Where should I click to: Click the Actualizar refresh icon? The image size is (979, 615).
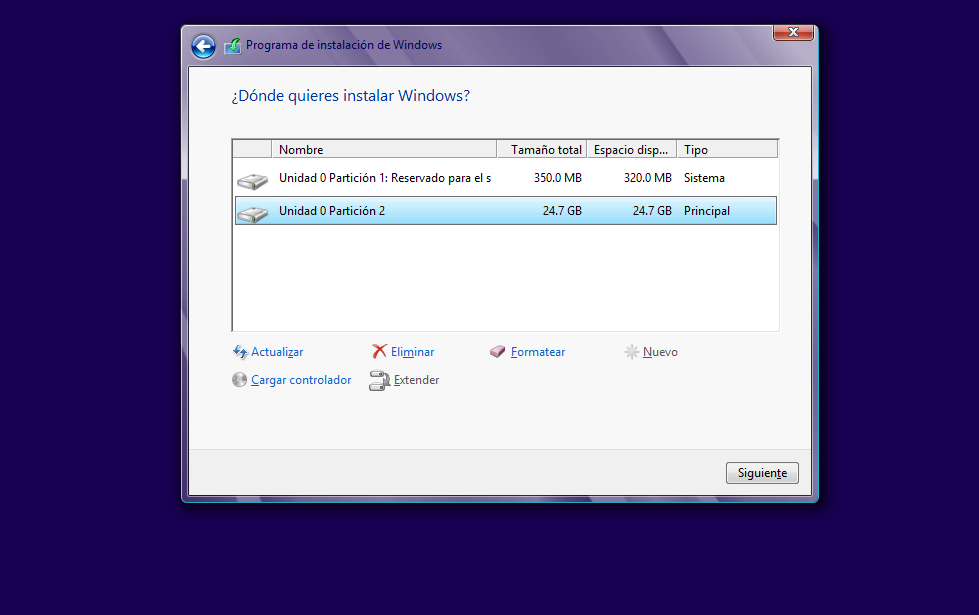point(240,352)
